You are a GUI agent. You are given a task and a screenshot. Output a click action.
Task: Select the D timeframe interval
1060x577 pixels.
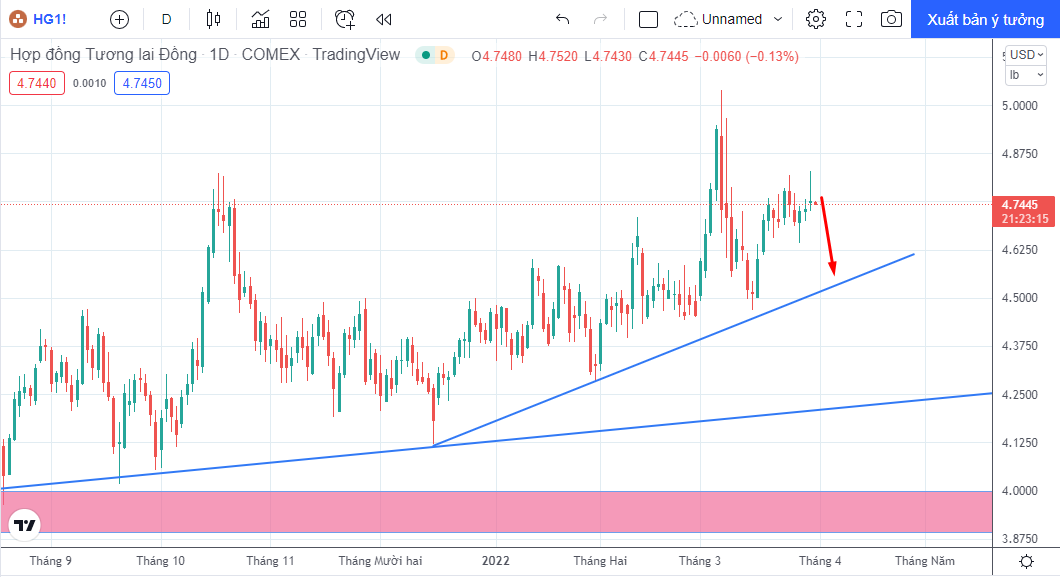(166, 19)
